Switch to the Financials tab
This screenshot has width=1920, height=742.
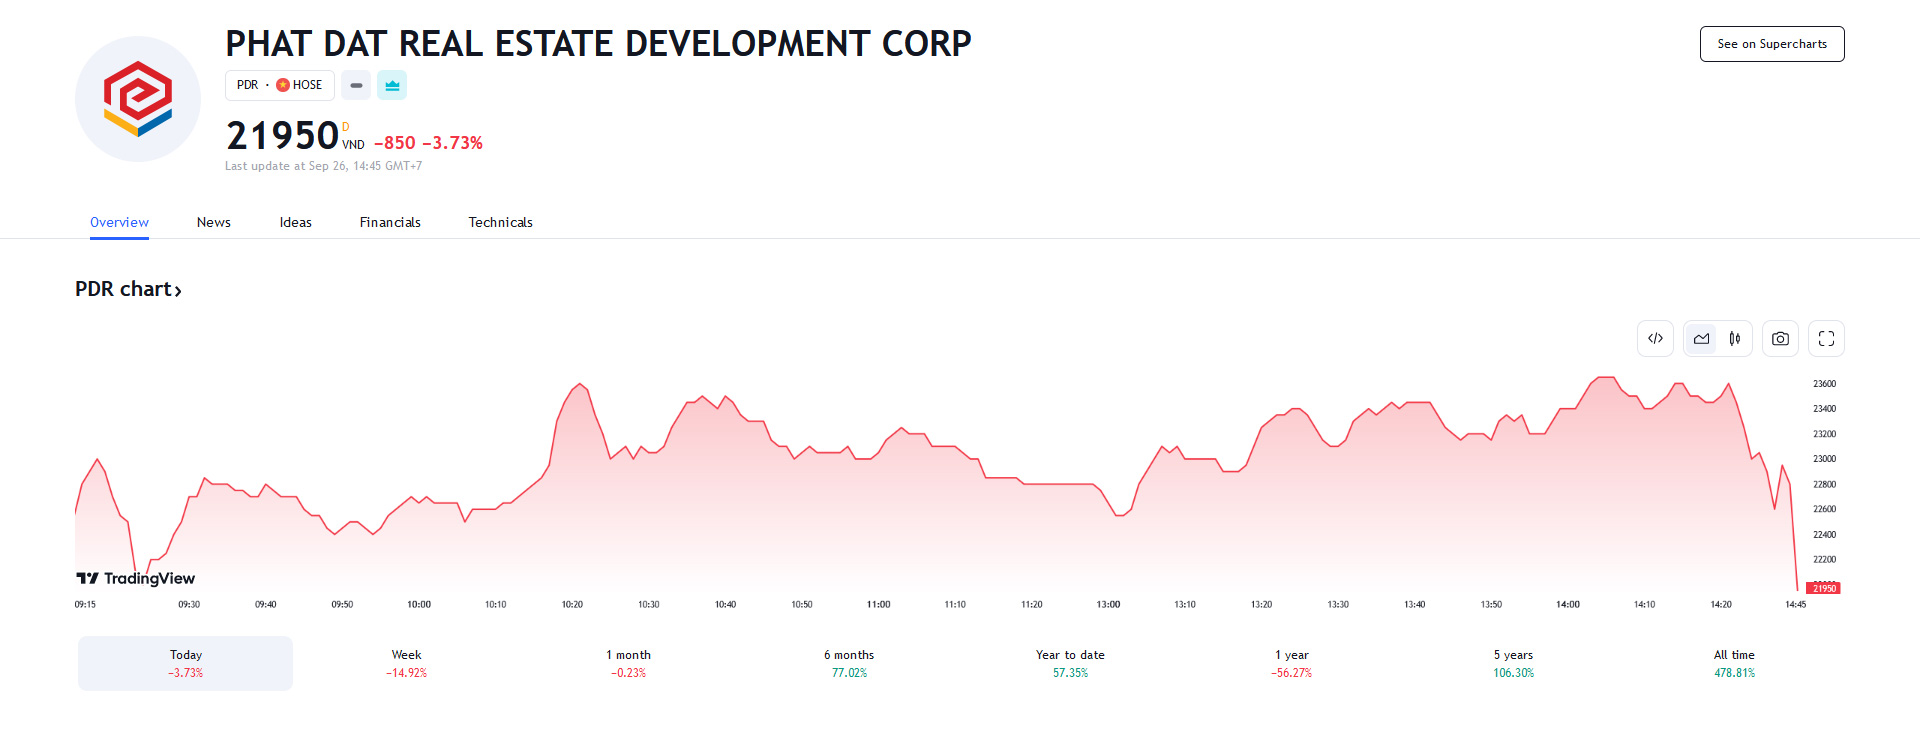[x=390, y=222]
